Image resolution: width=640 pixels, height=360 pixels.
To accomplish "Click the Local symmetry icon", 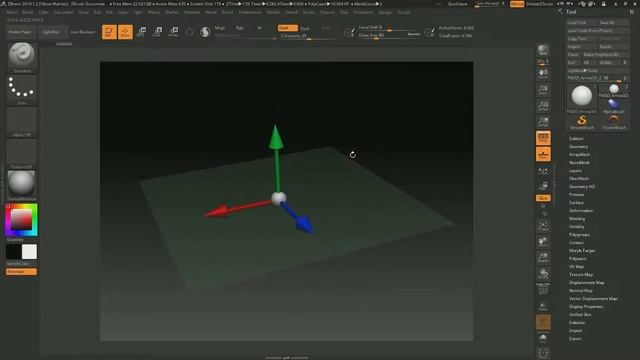I will tap(543, 171).
